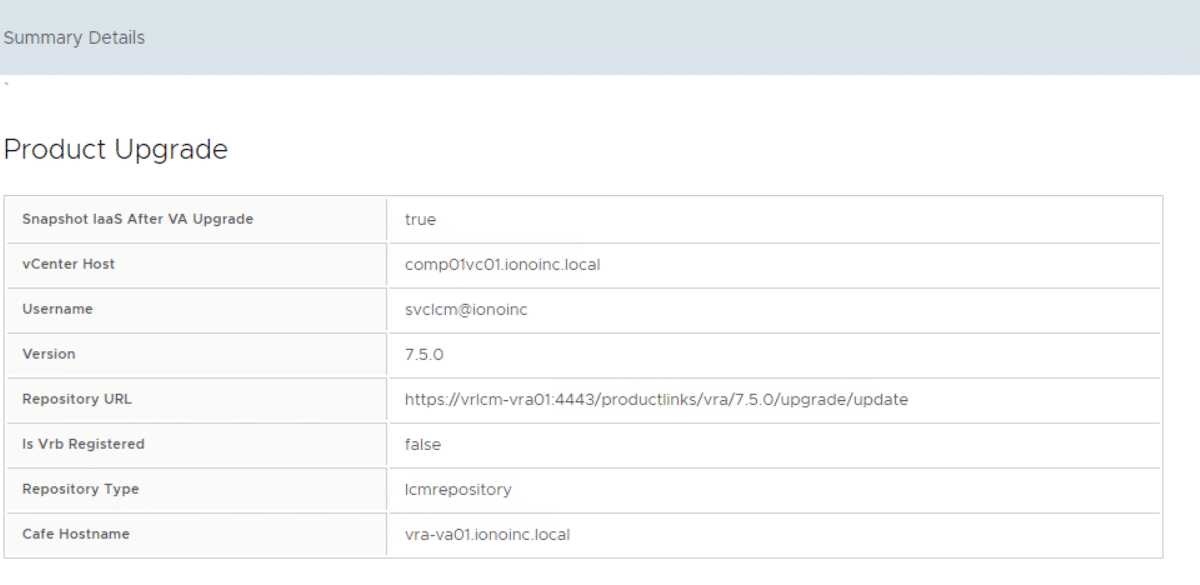Click the Summary Details title text

coord(74,38)
